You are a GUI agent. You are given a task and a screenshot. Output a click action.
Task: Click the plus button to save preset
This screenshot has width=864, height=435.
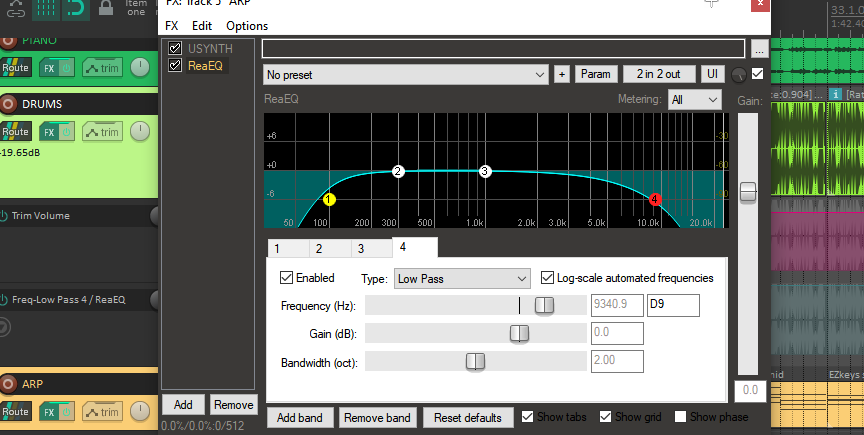[561, 74]
